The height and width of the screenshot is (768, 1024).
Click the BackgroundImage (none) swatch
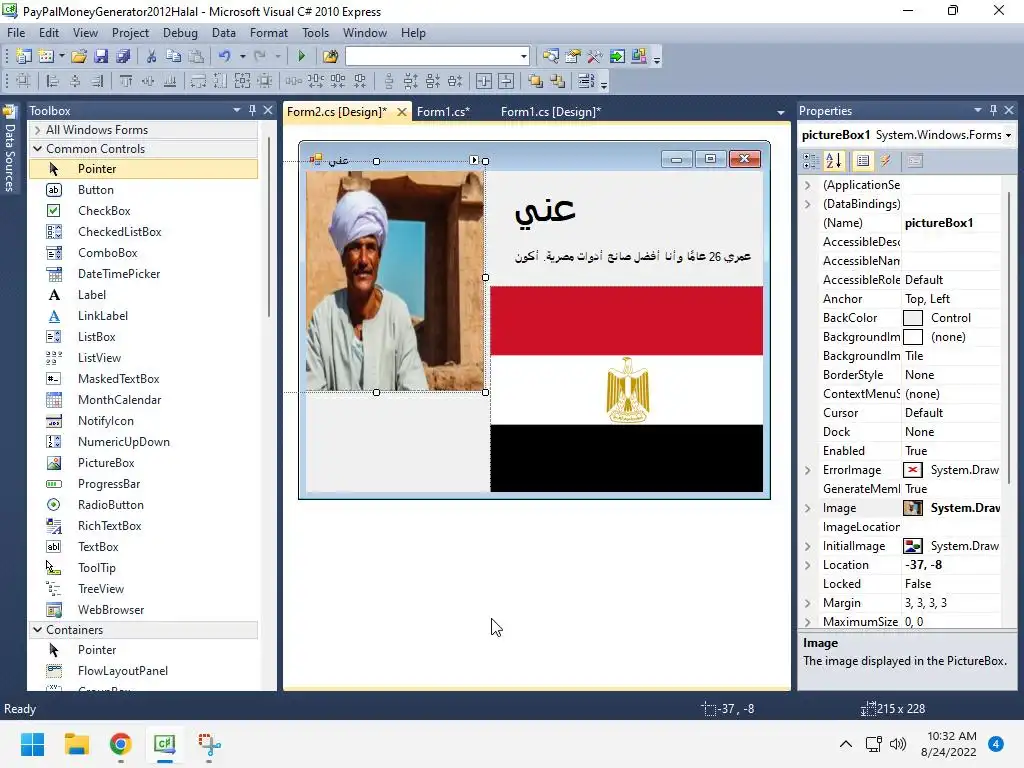click(912, 337)
